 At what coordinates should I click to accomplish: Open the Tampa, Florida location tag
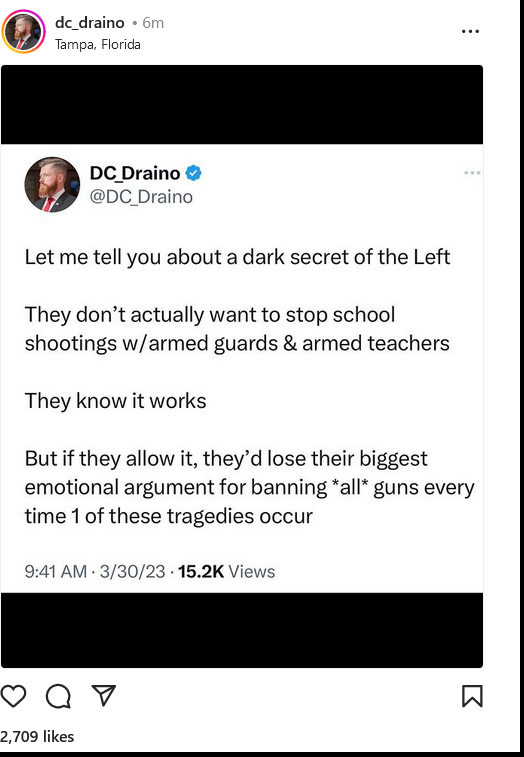(x=98, y=44)
